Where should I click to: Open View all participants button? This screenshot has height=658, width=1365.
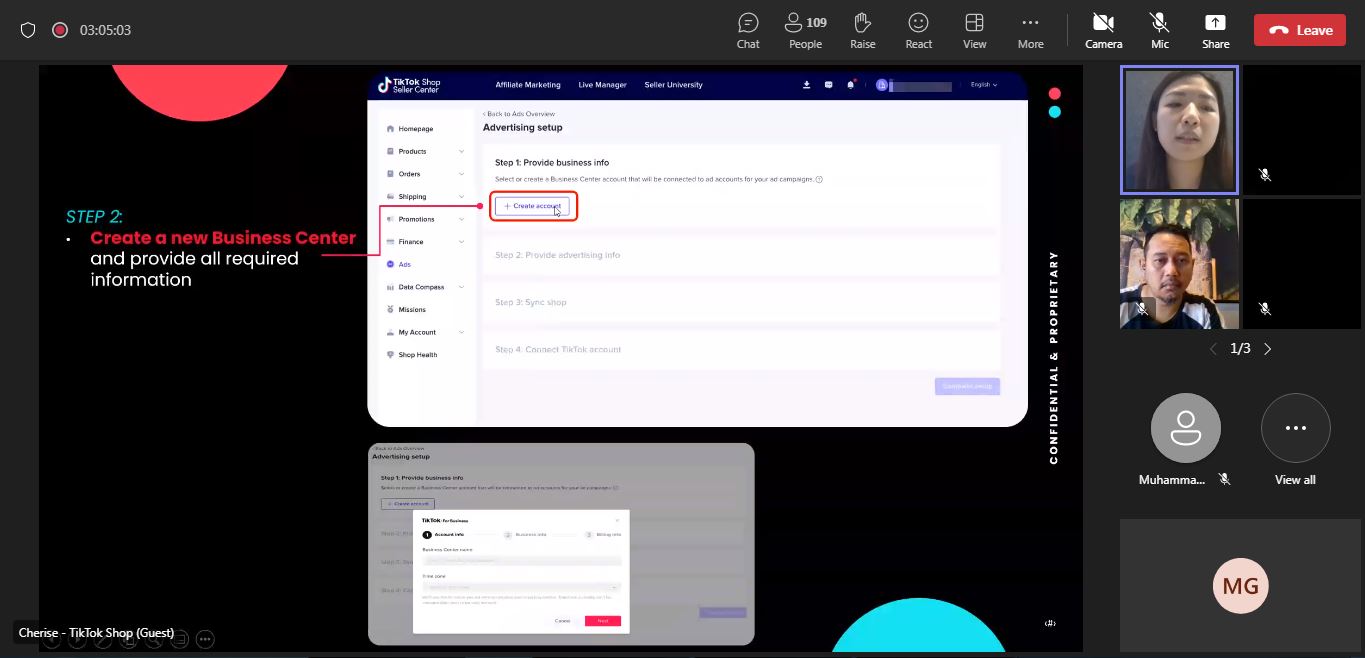pos(1295,428)
